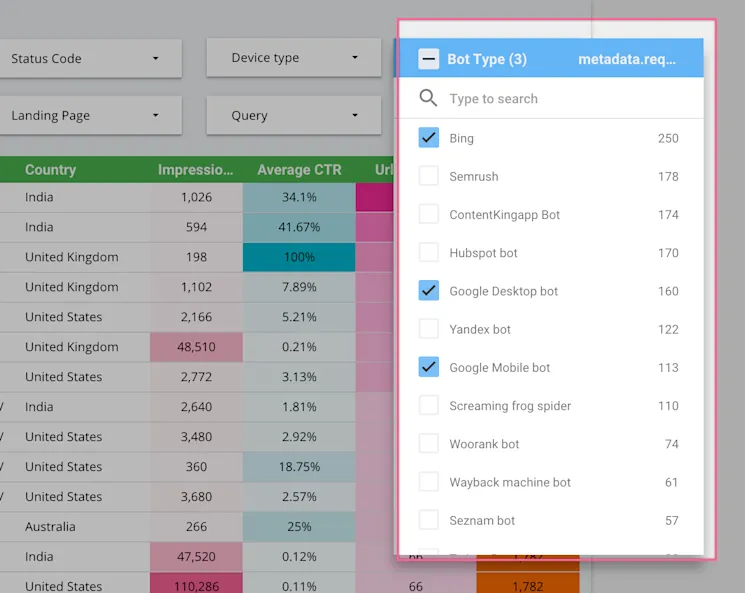Screen dimensions: 745x593
Task: Click the Semrush label
Action: (x=474, y=176)
